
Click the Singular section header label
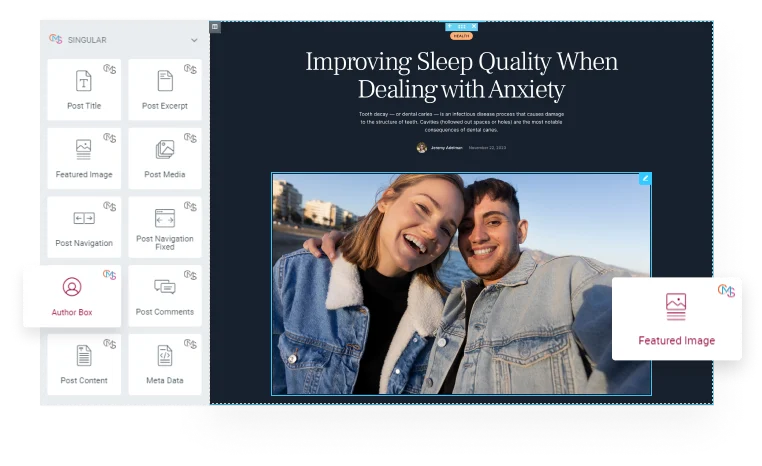click(87, 40)
